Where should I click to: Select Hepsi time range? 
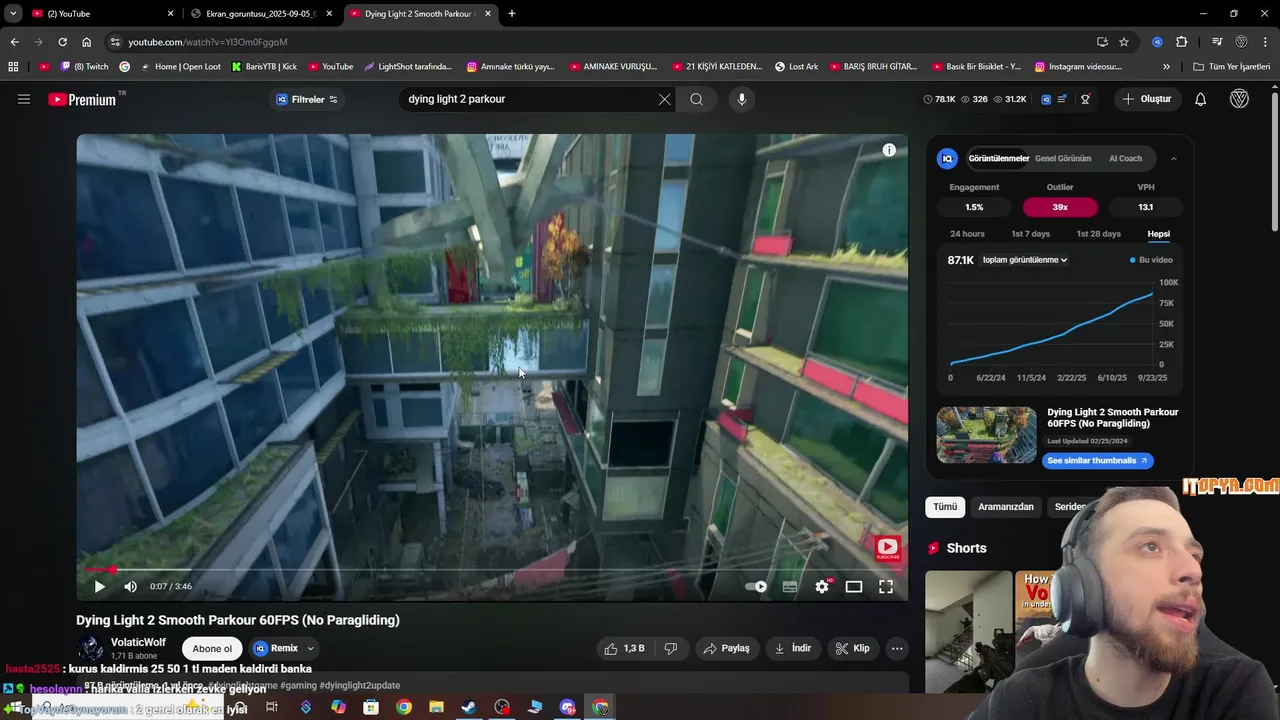coord(1158,234)
